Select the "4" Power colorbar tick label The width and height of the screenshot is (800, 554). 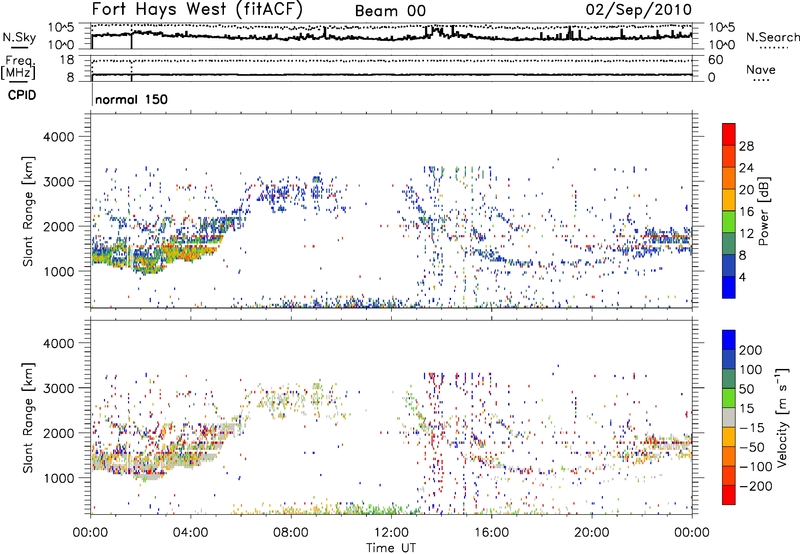[742, 277]
